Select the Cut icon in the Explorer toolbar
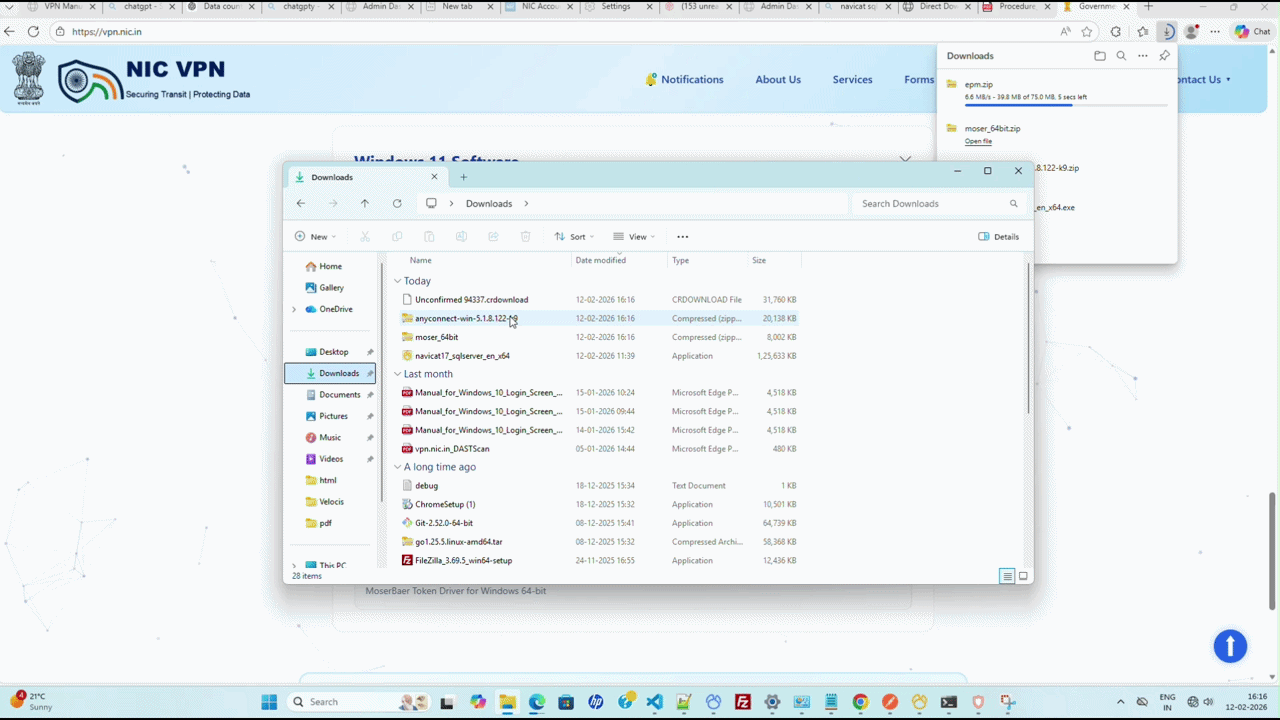Image resolution: width=1280 pixels, height=720 pixels. pyautogui.click(x=365, y=236)
